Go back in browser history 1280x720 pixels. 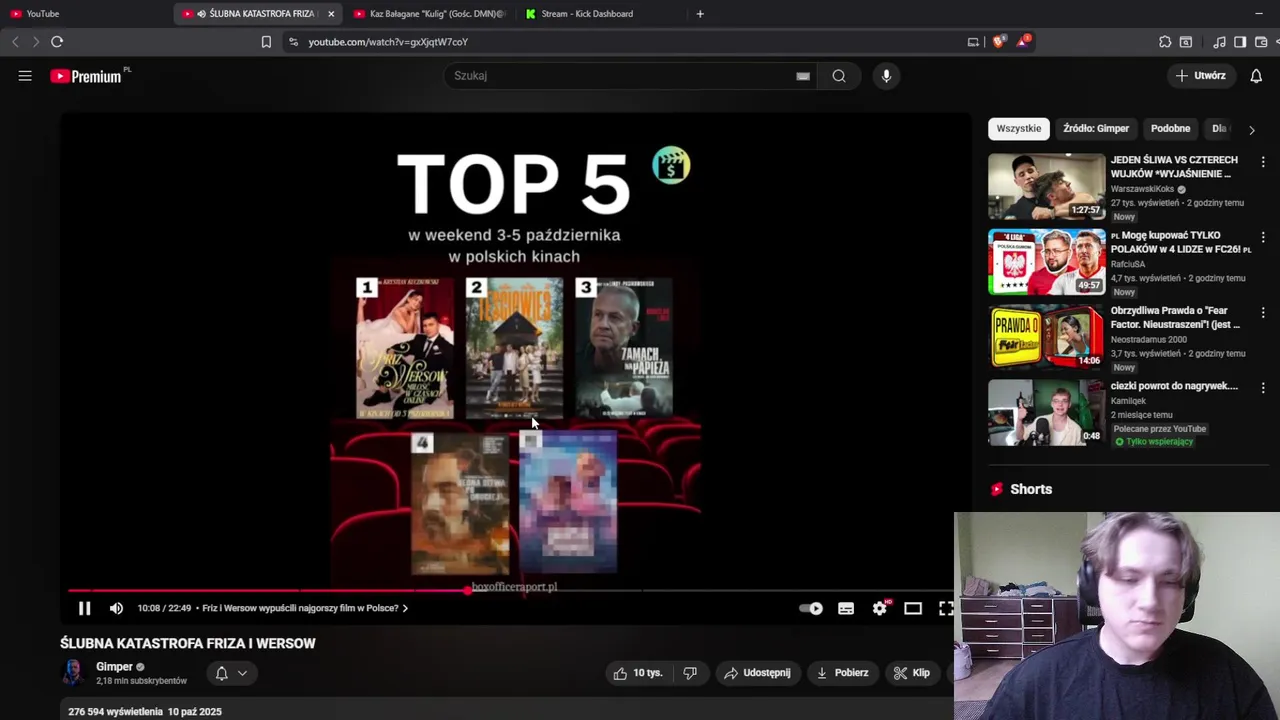click(x=15, y=42)
